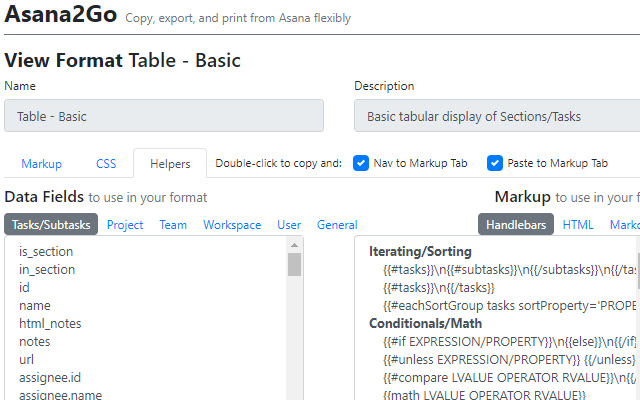This screenshot has height=400, width=640.
Task: Show Workspace data fields
Action: click(x=232, y=224)
